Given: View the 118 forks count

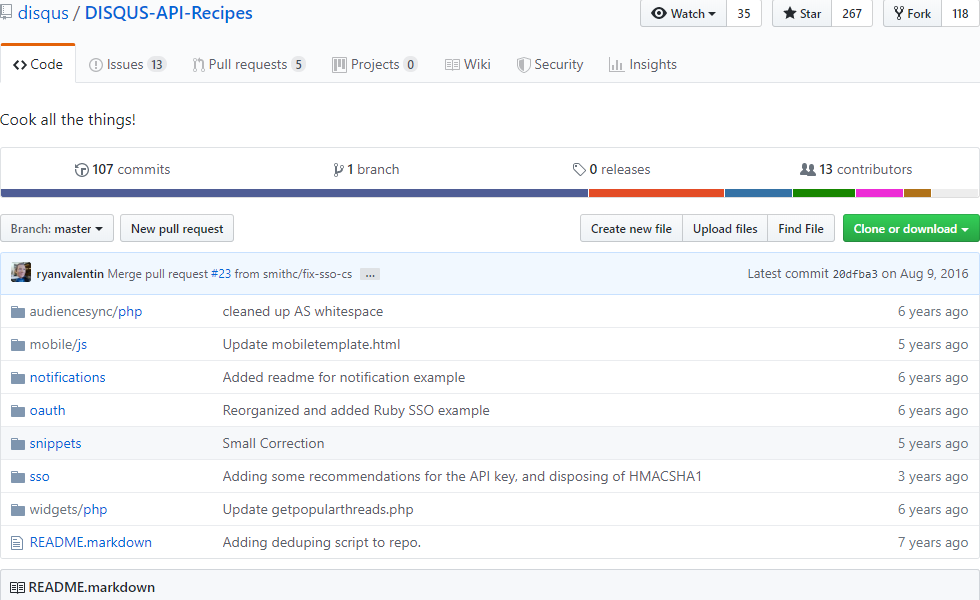Looking at the screenshot, I should click(x=961, y=13).
